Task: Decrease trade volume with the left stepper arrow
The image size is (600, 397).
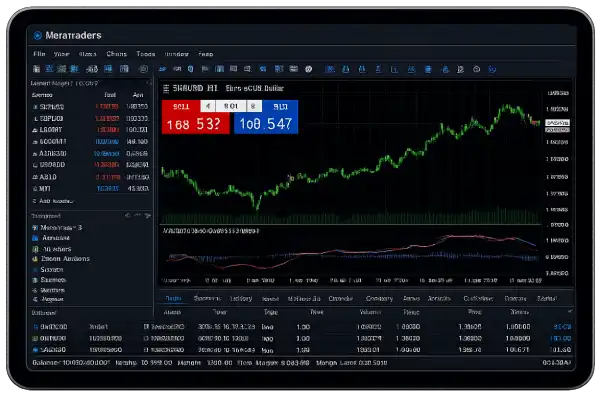Action: (x=208, y=106)
